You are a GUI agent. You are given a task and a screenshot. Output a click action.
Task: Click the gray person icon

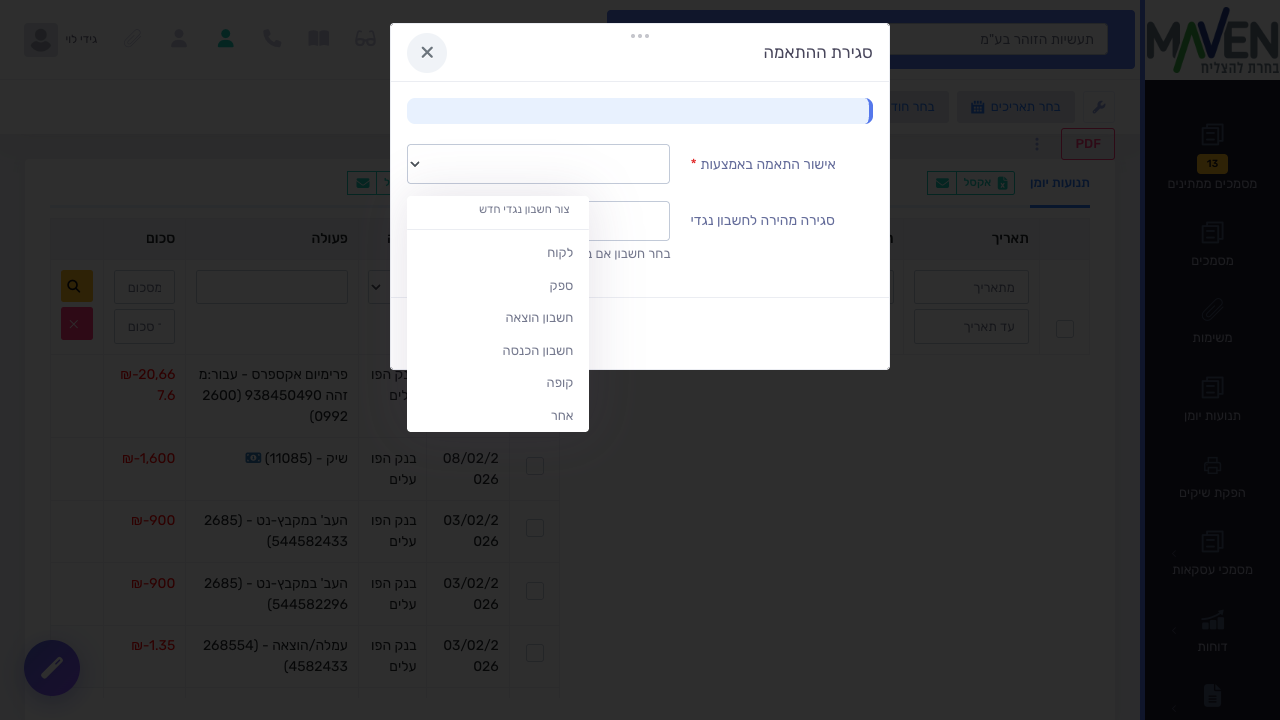179,38
